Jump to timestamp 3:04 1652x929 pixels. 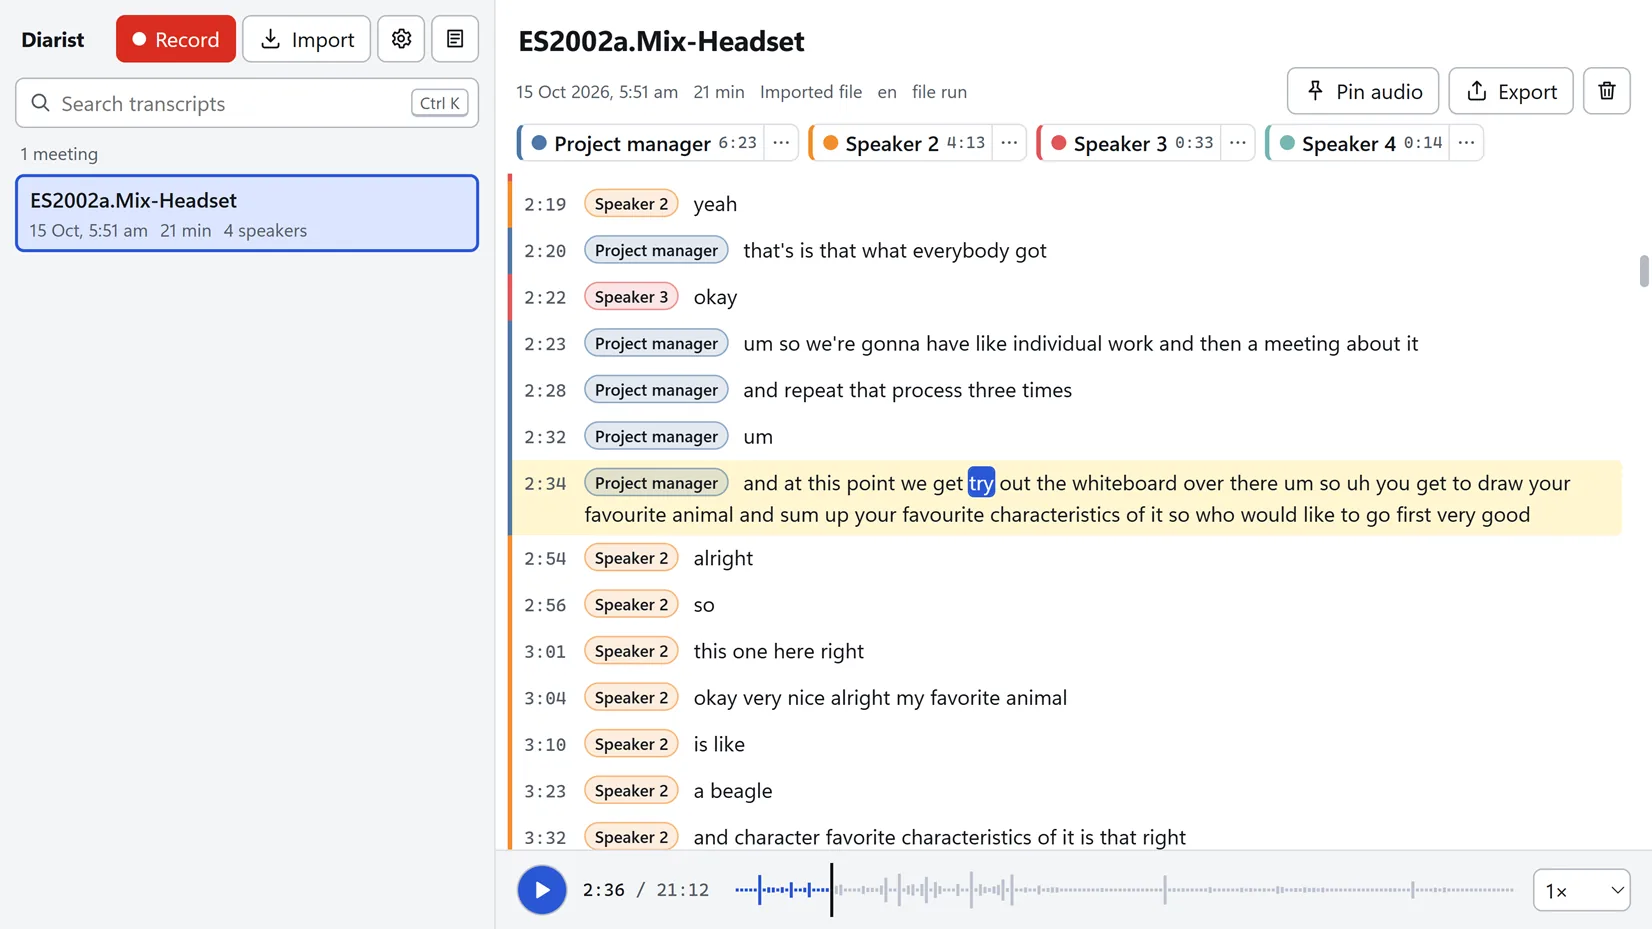[545, 698]
